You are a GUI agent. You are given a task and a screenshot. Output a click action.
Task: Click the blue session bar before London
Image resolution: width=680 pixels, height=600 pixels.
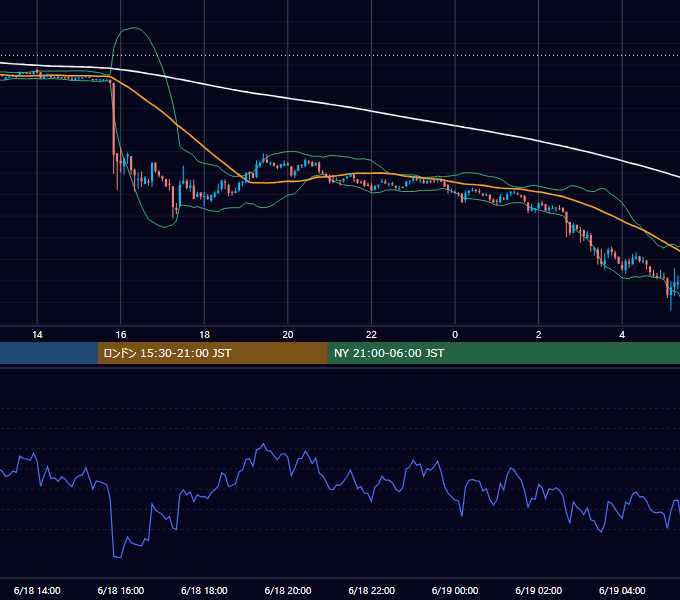49,353
